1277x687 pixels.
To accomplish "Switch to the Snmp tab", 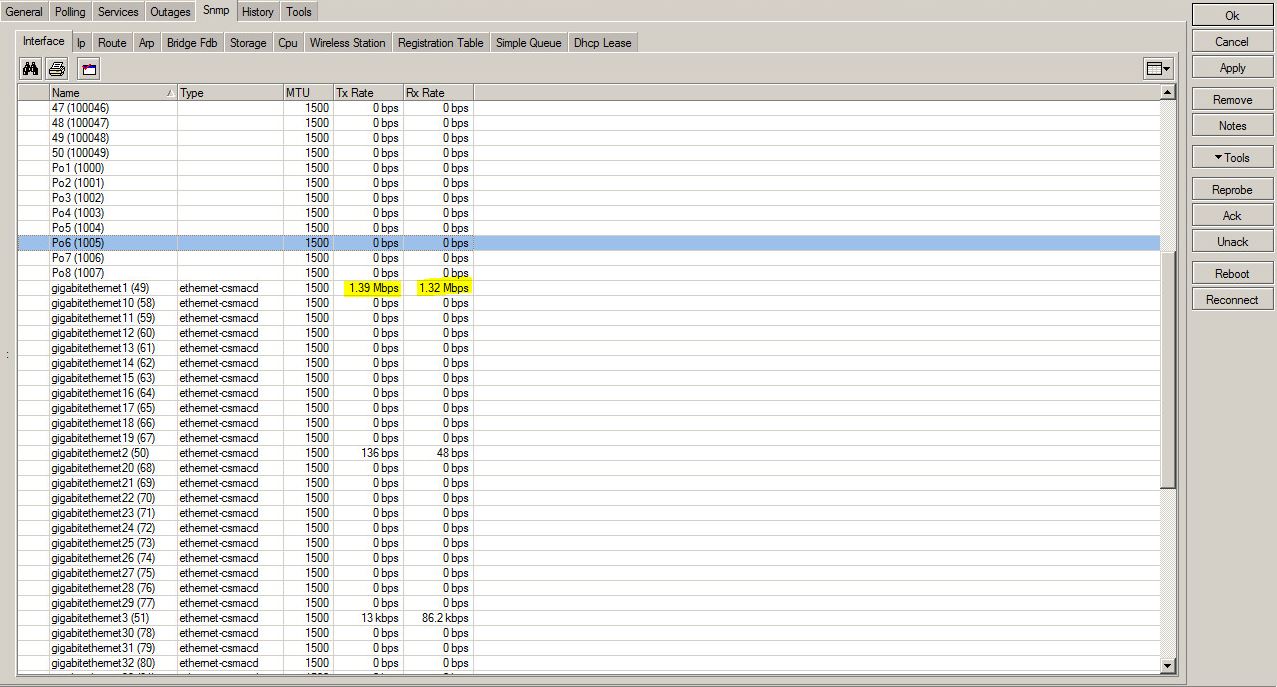I will pyautogui.click(x=215, y=11).
